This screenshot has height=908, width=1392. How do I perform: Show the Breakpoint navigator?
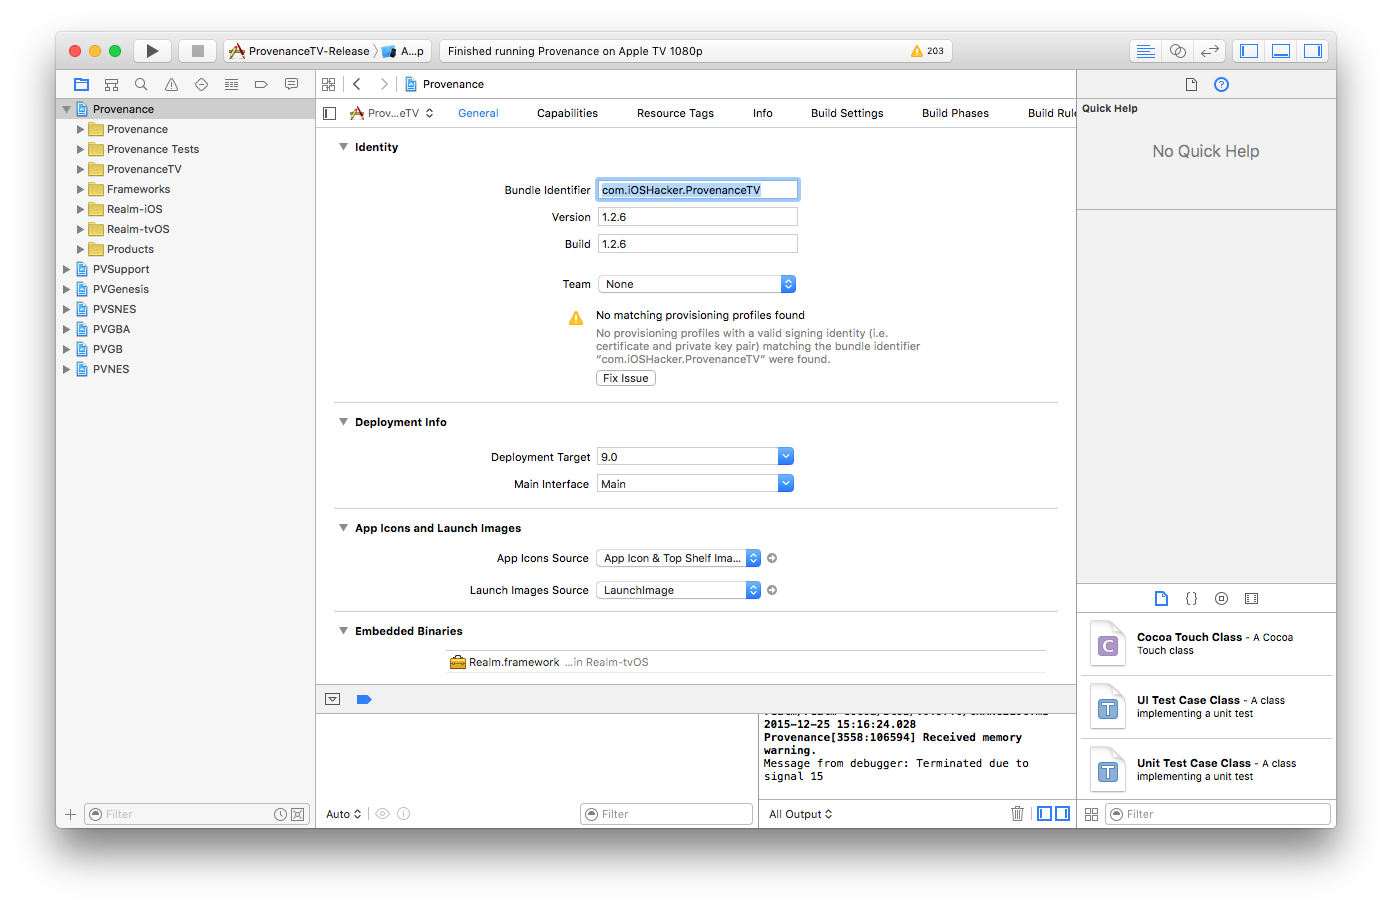(261, 84)
